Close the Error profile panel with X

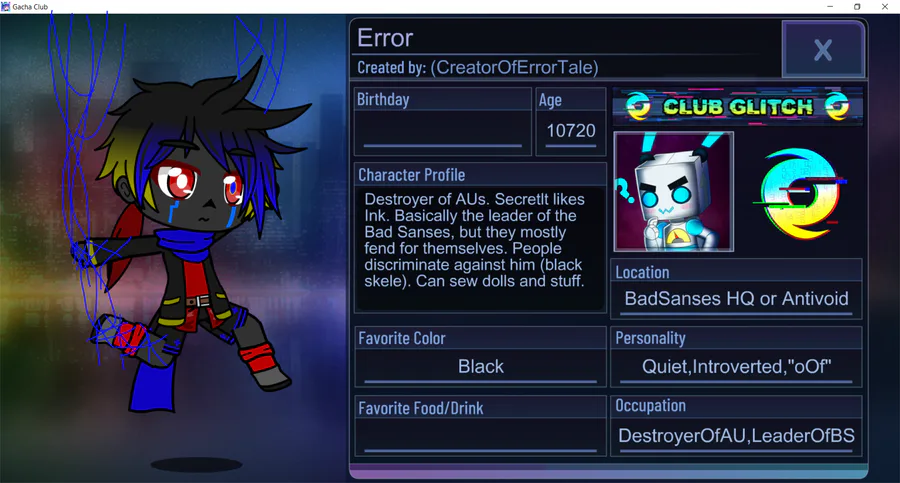coord(823,49)
